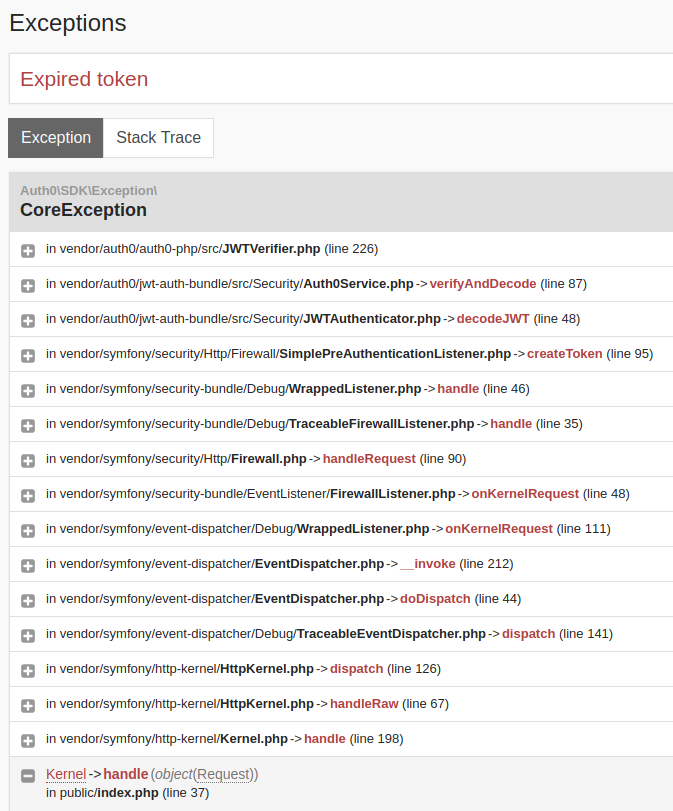This screenshot has width=673, height=811.
Task: Expand EventDispatcher.php doDispatch trace
Action: (x=28, y=600)
